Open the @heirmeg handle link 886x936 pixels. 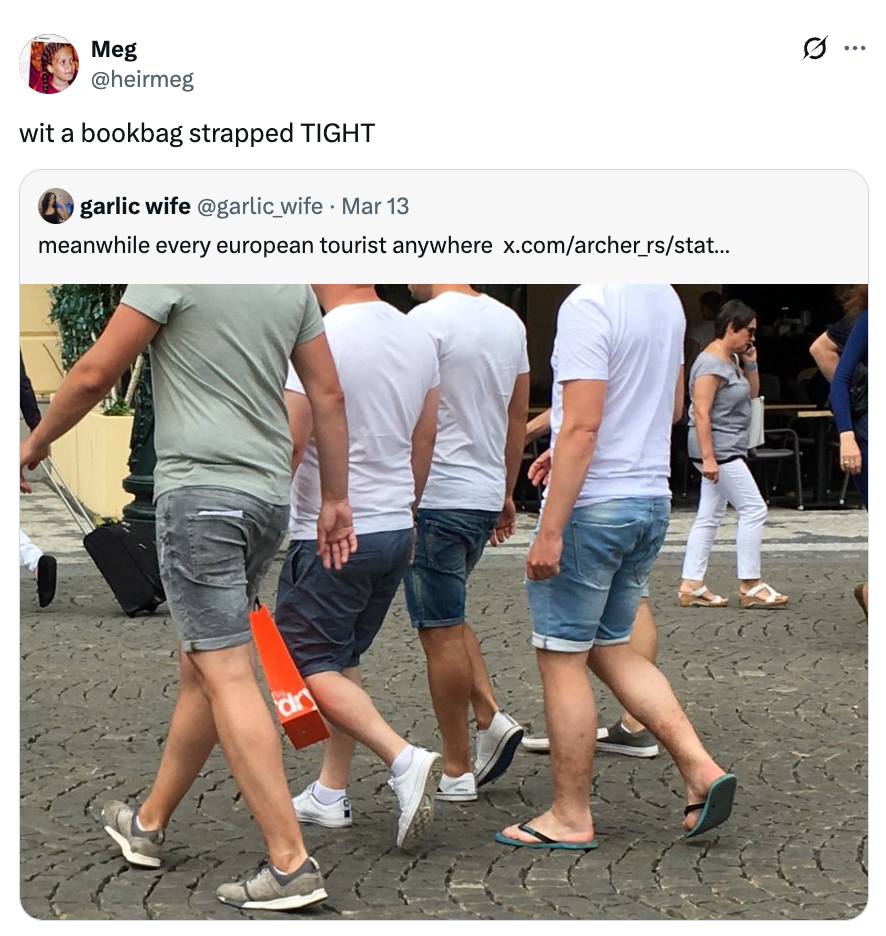tap(142, 79)
